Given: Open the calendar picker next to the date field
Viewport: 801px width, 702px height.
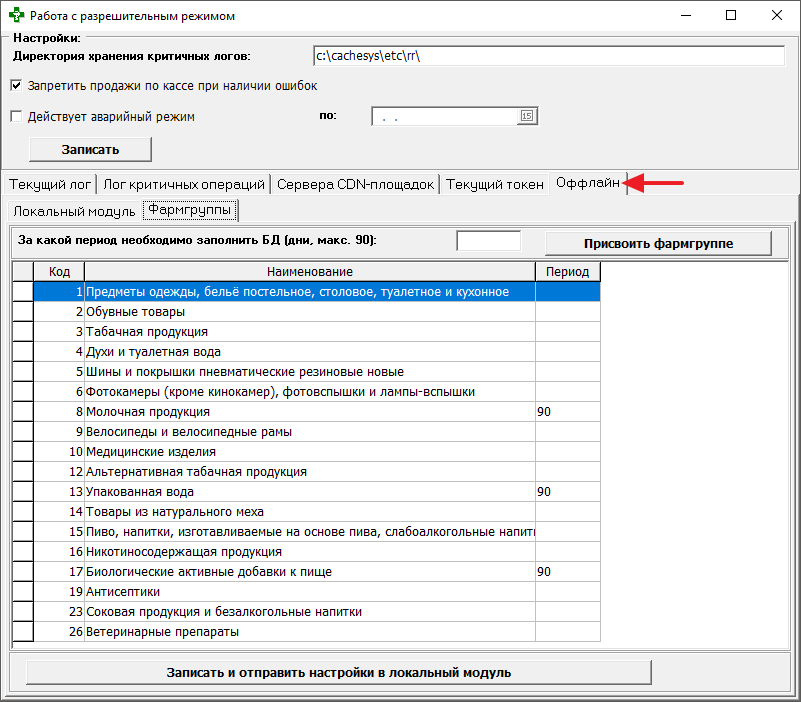Looking at the screenshot, I should (x=529, y=115).
